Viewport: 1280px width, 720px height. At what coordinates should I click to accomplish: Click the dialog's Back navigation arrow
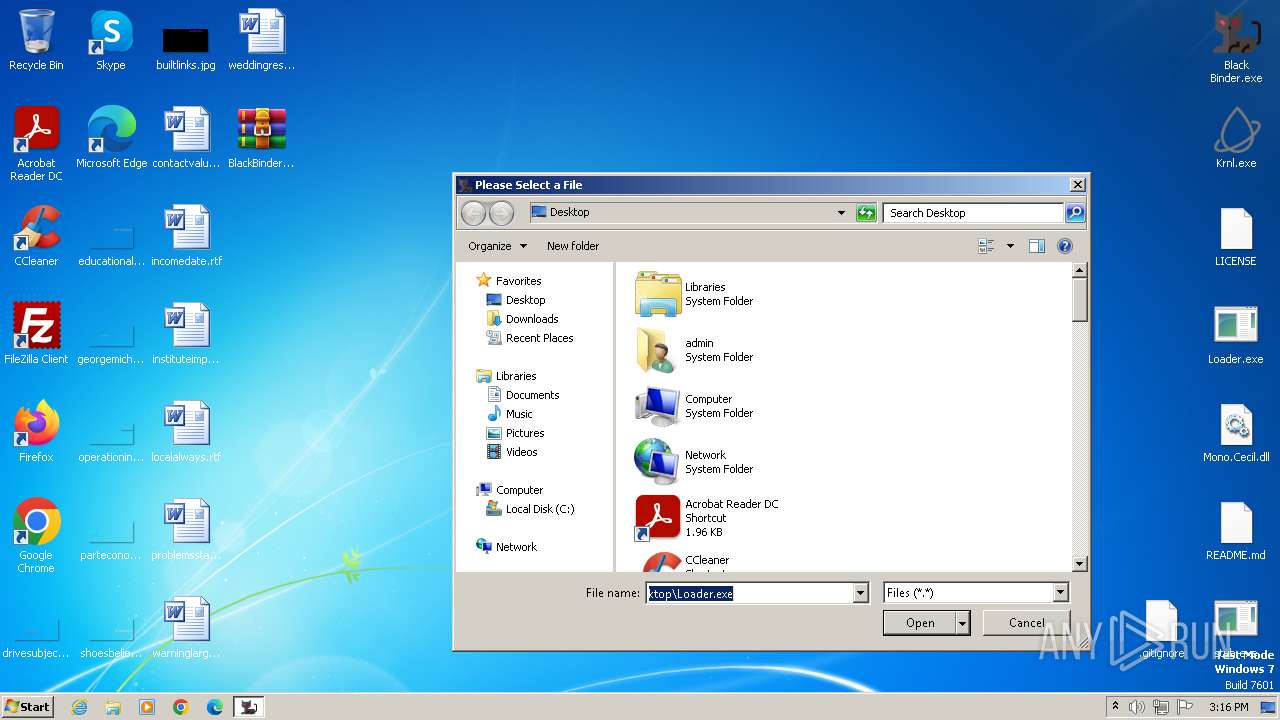[x=474, y=212]
